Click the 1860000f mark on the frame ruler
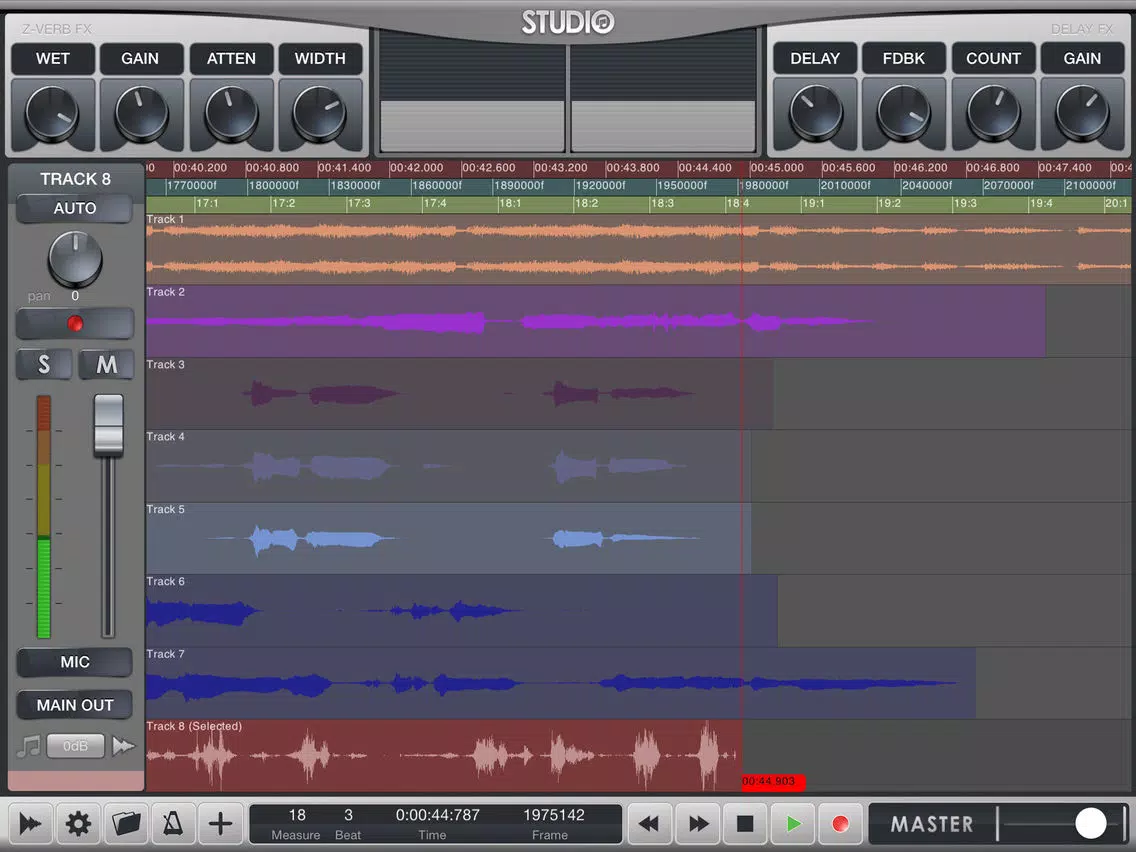The image size is (1136, 852). coord(437,185)
